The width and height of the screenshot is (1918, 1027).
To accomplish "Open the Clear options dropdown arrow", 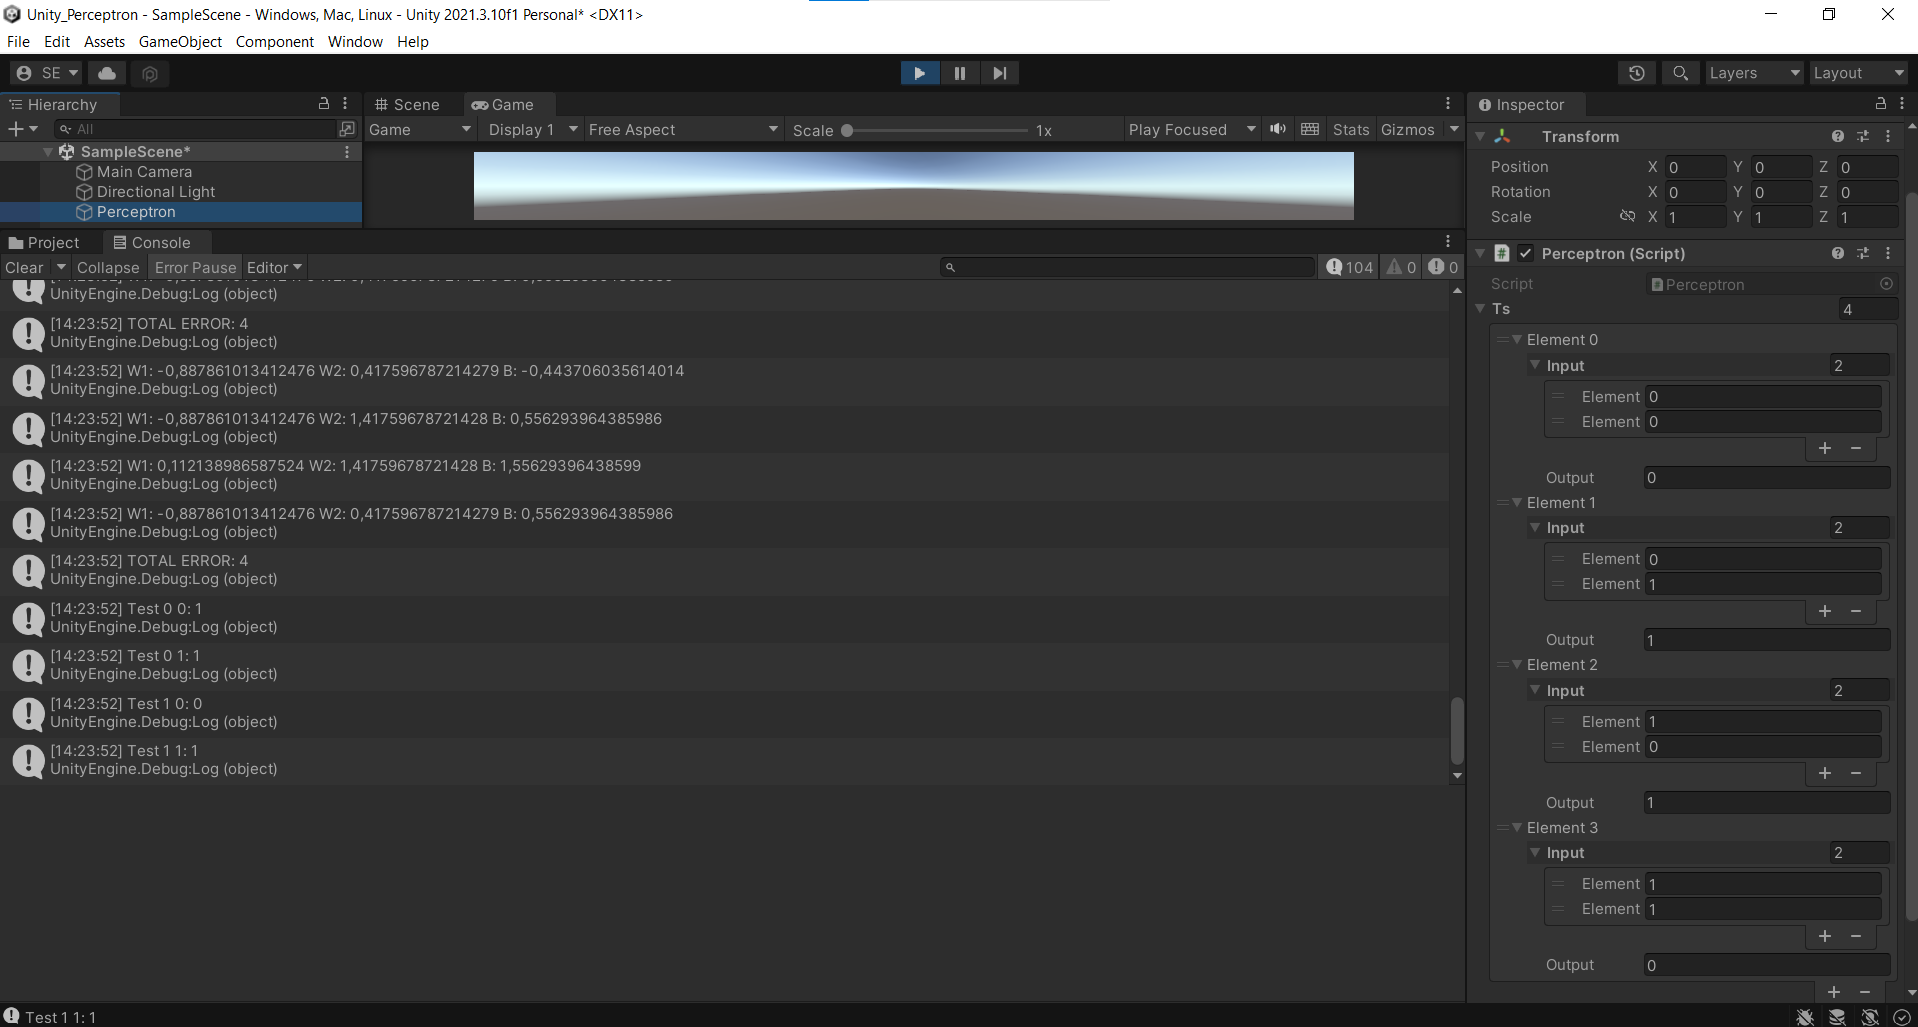I will pos(61,268).
